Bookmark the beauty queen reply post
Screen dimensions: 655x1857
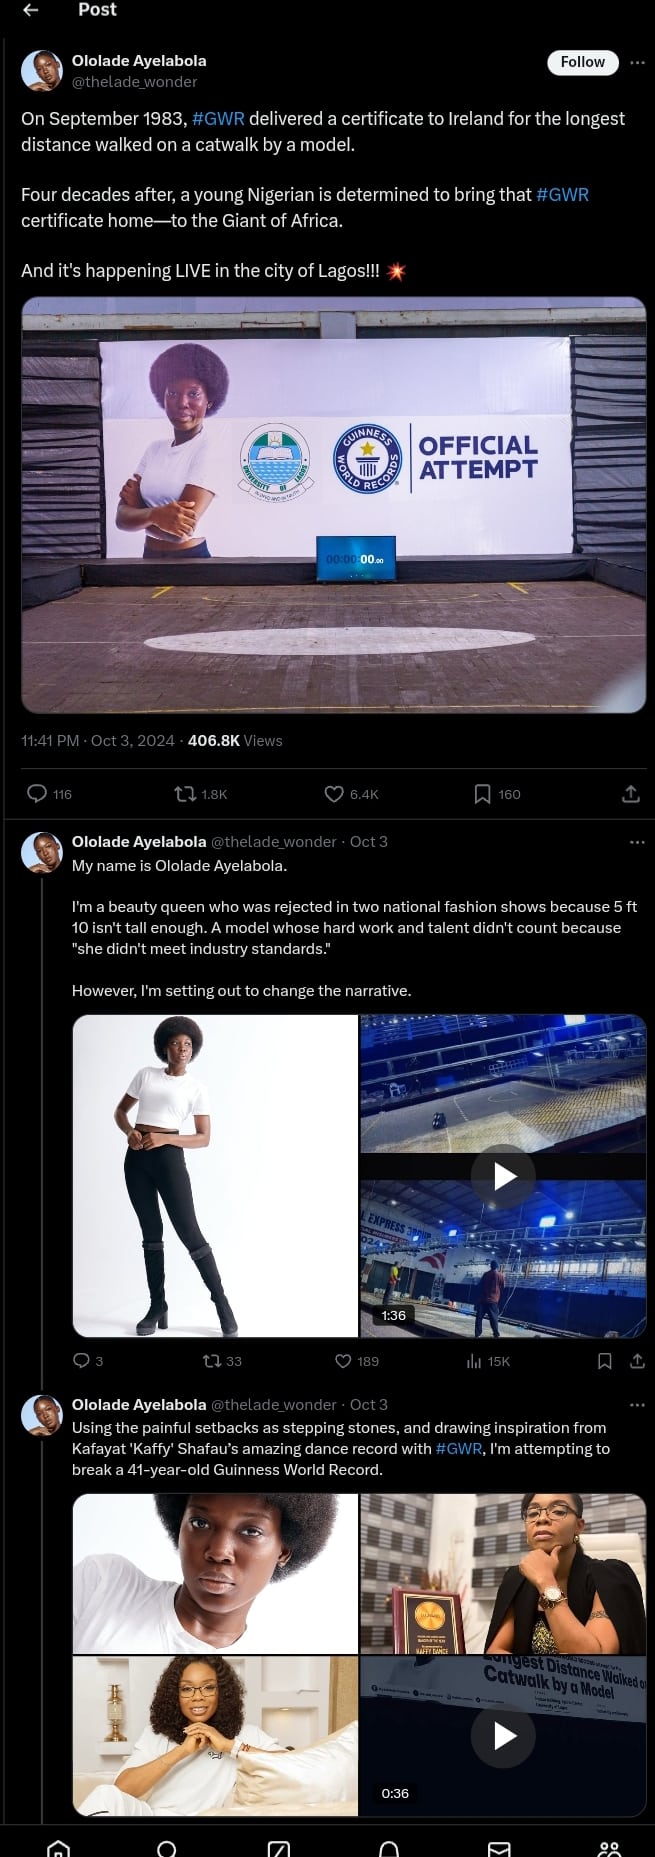[x=604, y=1361]
